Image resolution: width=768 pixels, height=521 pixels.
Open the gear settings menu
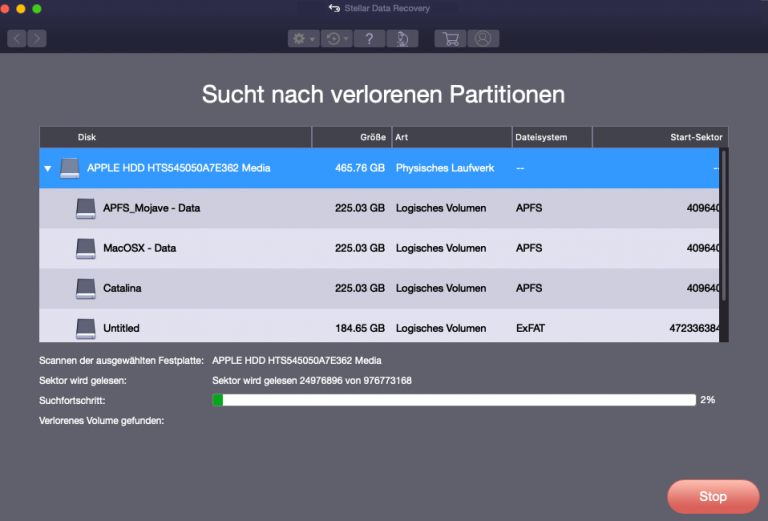(x=304, y=39)
